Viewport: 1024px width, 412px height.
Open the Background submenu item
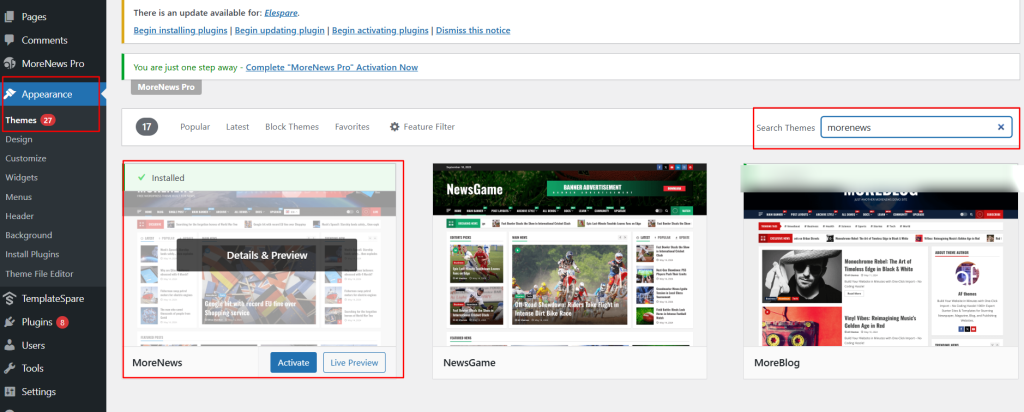(x=29, y=235)
